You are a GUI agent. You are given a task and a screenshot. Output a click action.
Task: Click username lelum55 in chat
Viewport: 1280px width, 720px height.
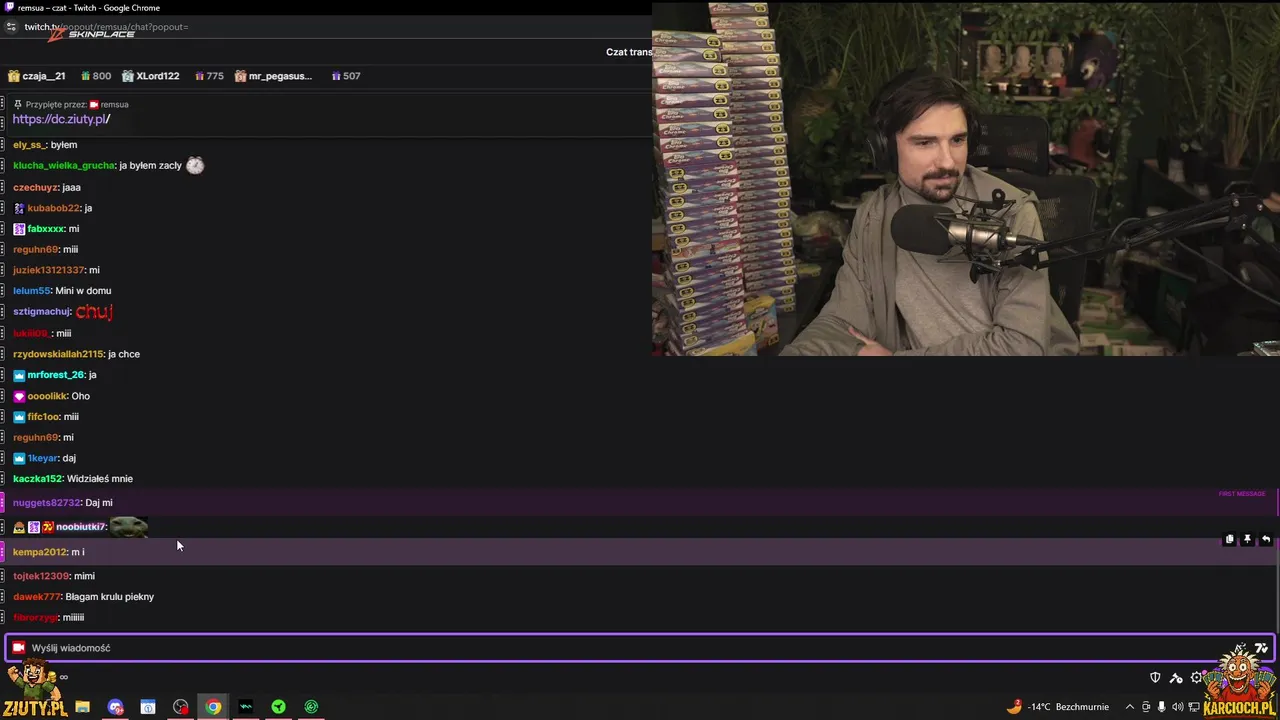pyautogui.click(x=32, y=291)
